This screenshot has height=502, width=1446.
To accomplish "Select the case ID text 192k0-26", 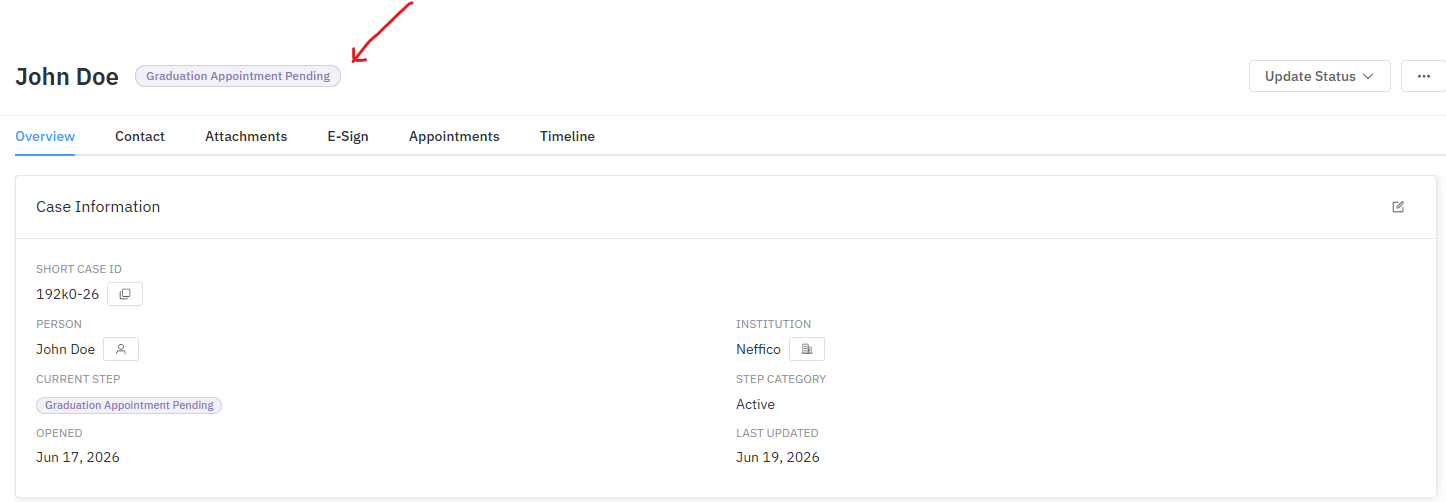I will coord(68,294).
